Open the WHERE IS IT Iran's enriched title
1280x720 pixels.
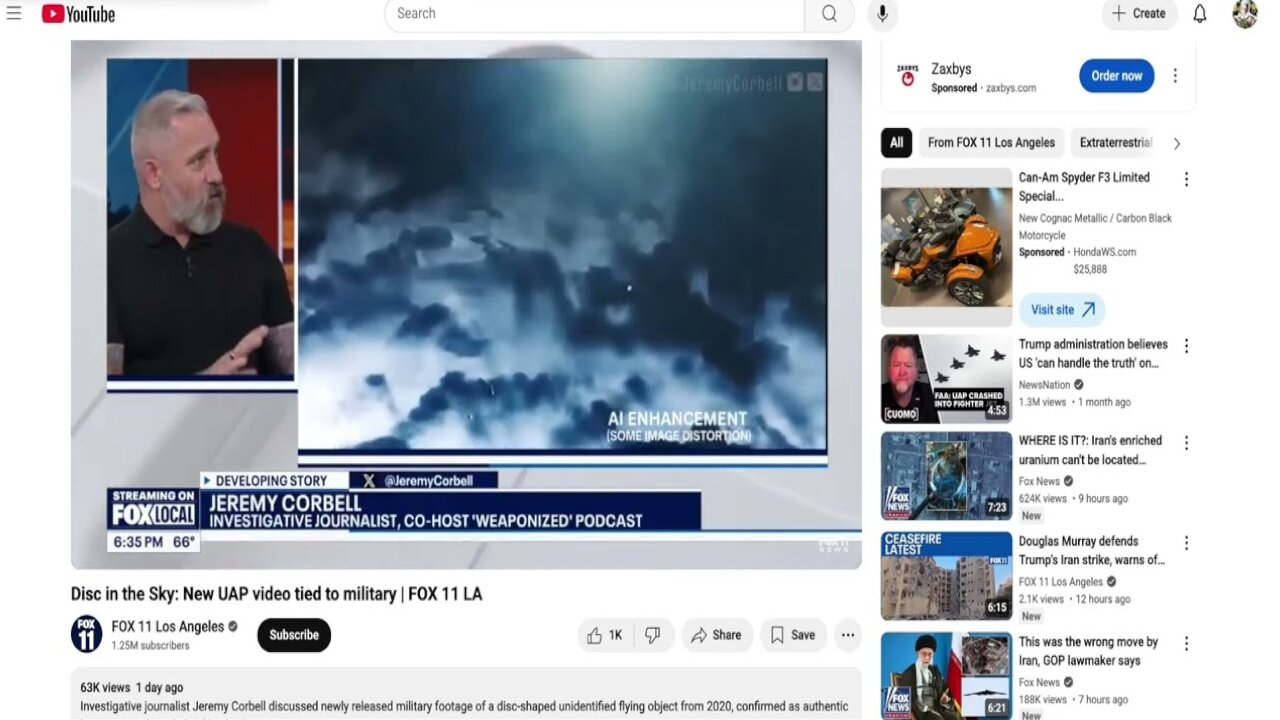tap(1090, 450)
